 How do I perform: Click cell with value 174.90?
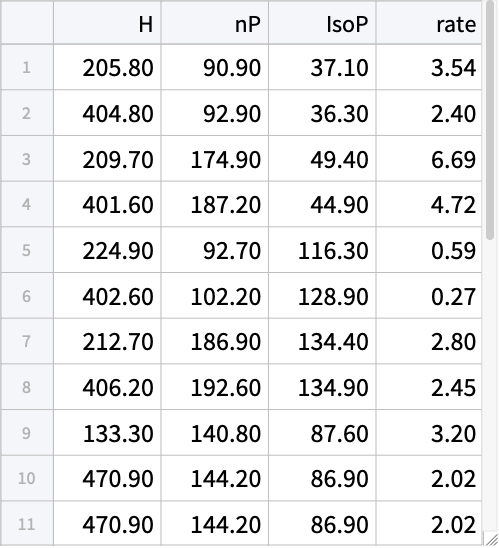(215, 159)
